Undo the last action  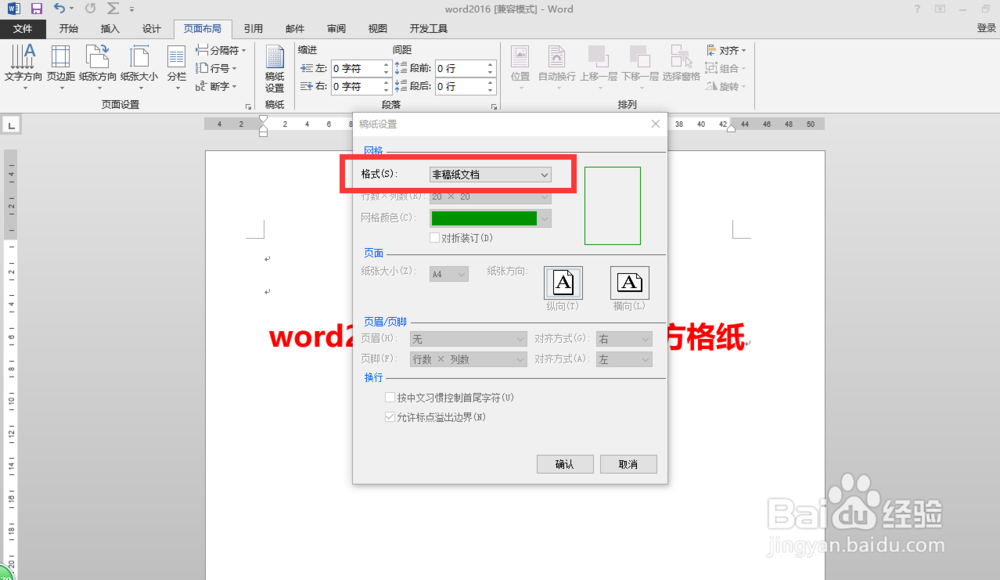[x=59, y=8]
